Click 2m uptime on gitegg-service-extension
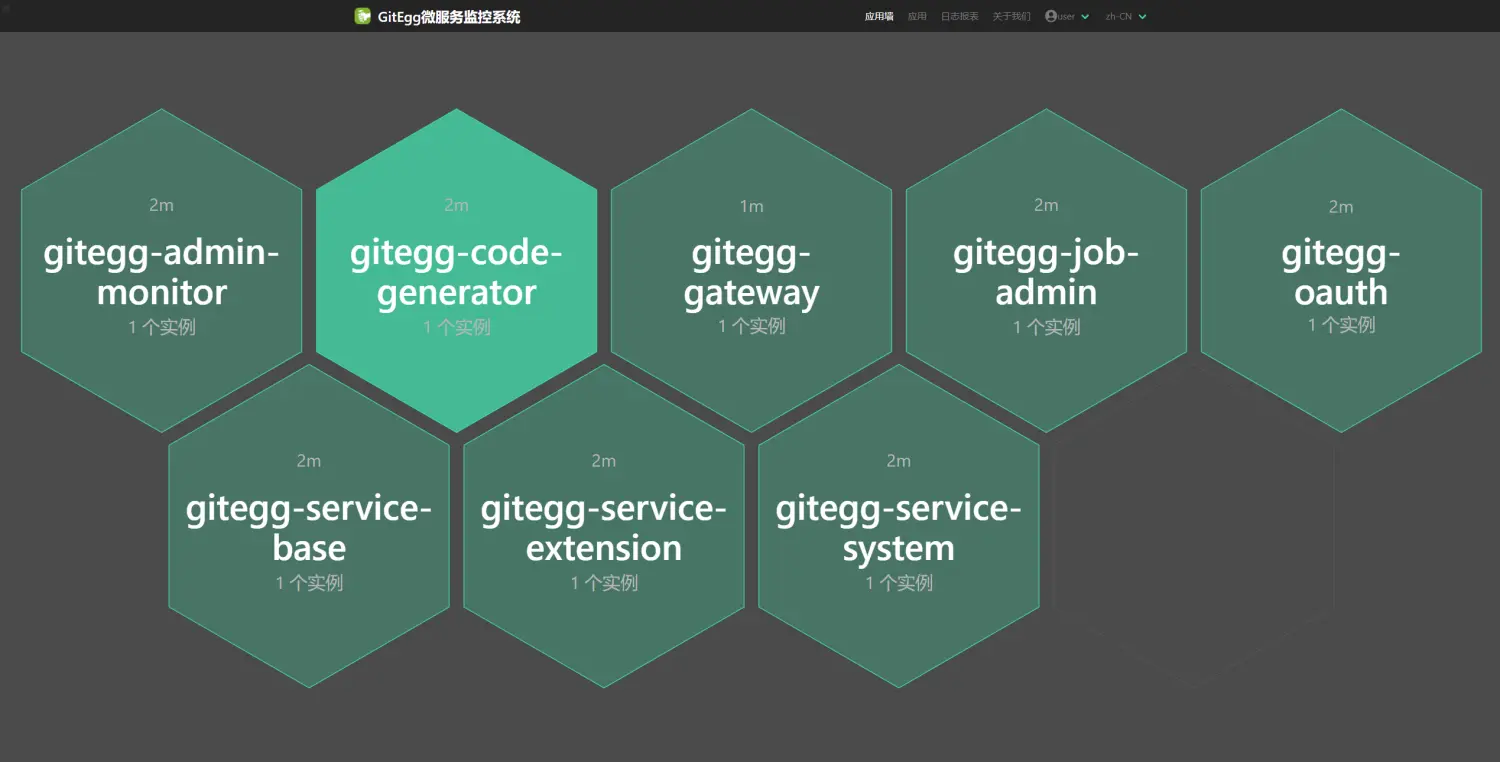 pos(604,461)
